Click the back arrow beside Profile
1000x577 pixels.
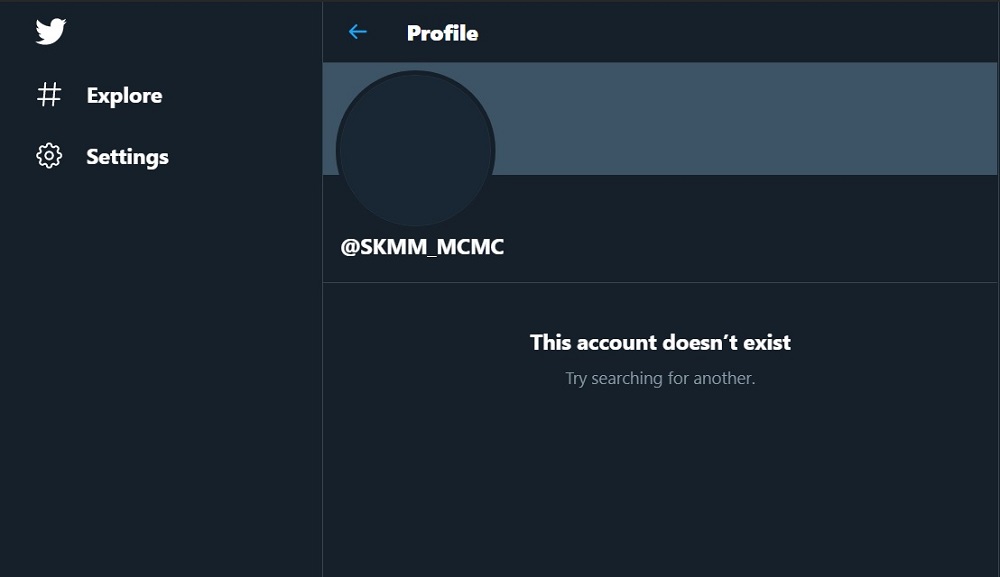(357, 32)
